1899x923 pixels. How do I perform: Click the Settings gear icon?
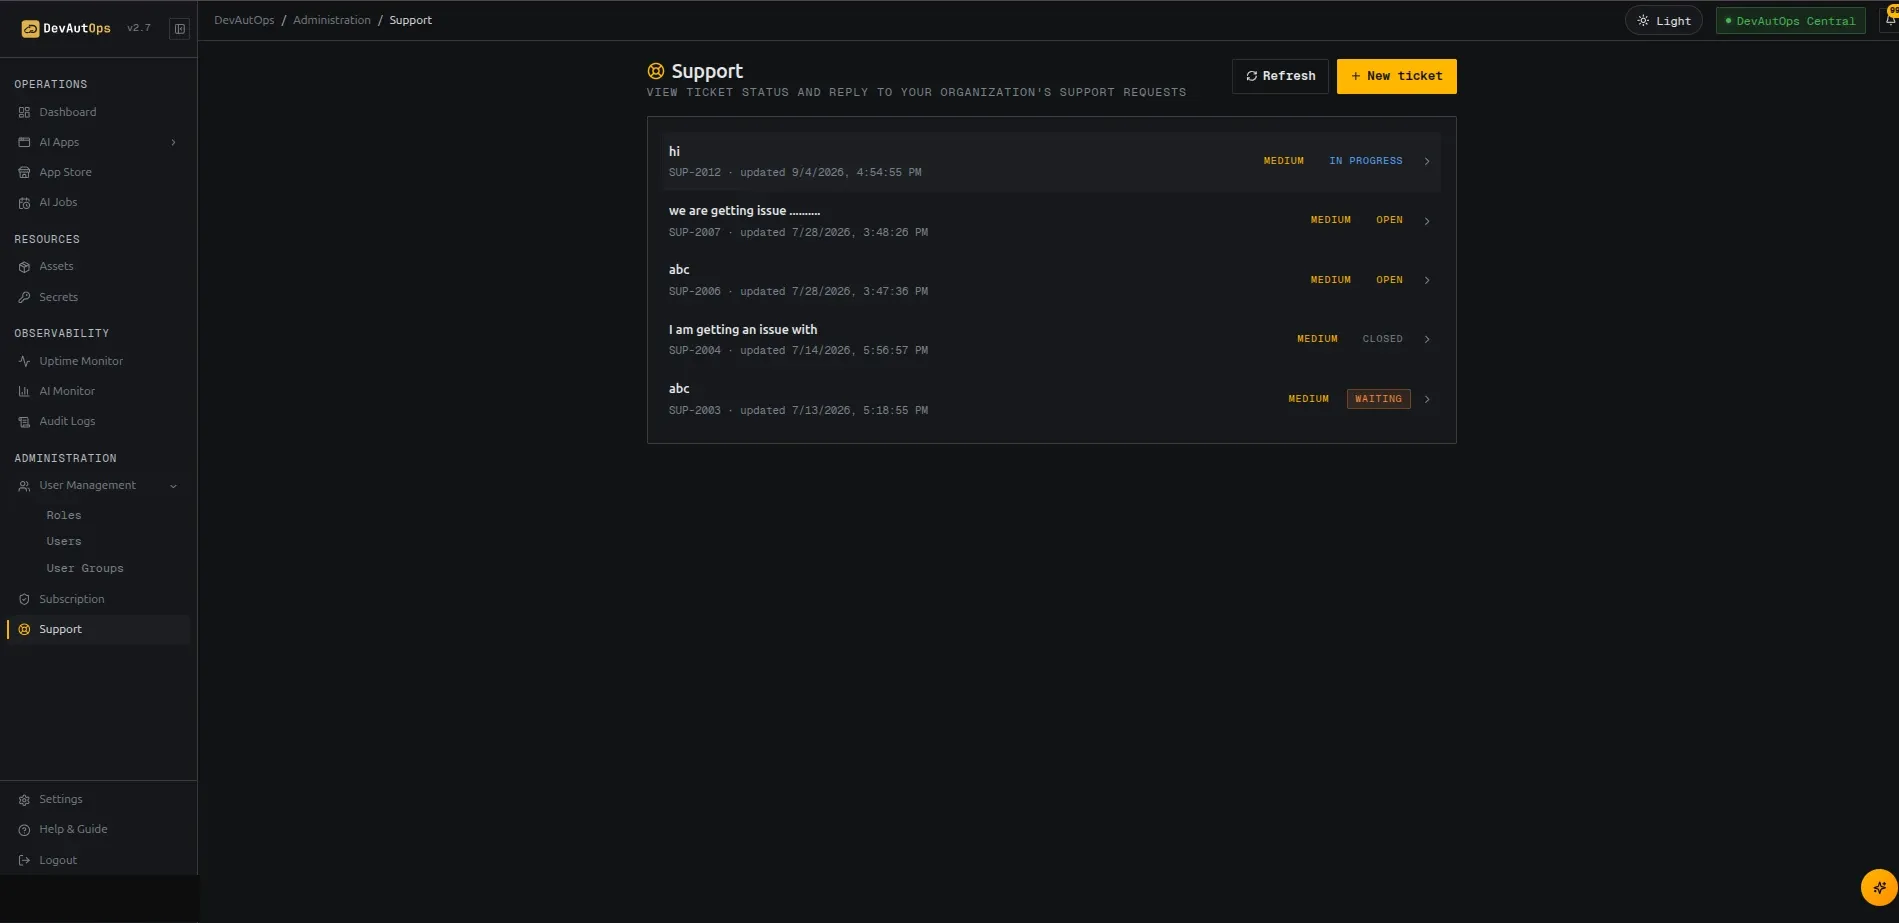24,799
